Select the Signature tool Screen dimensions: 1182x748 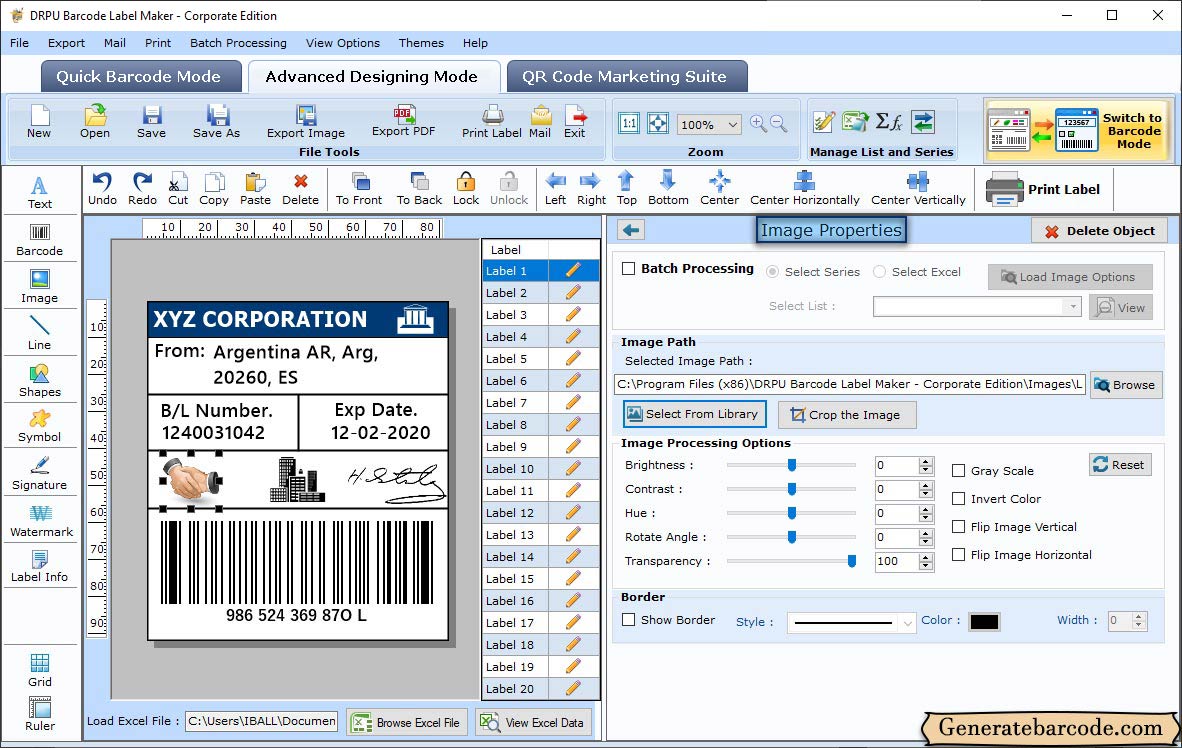point(39,473)
